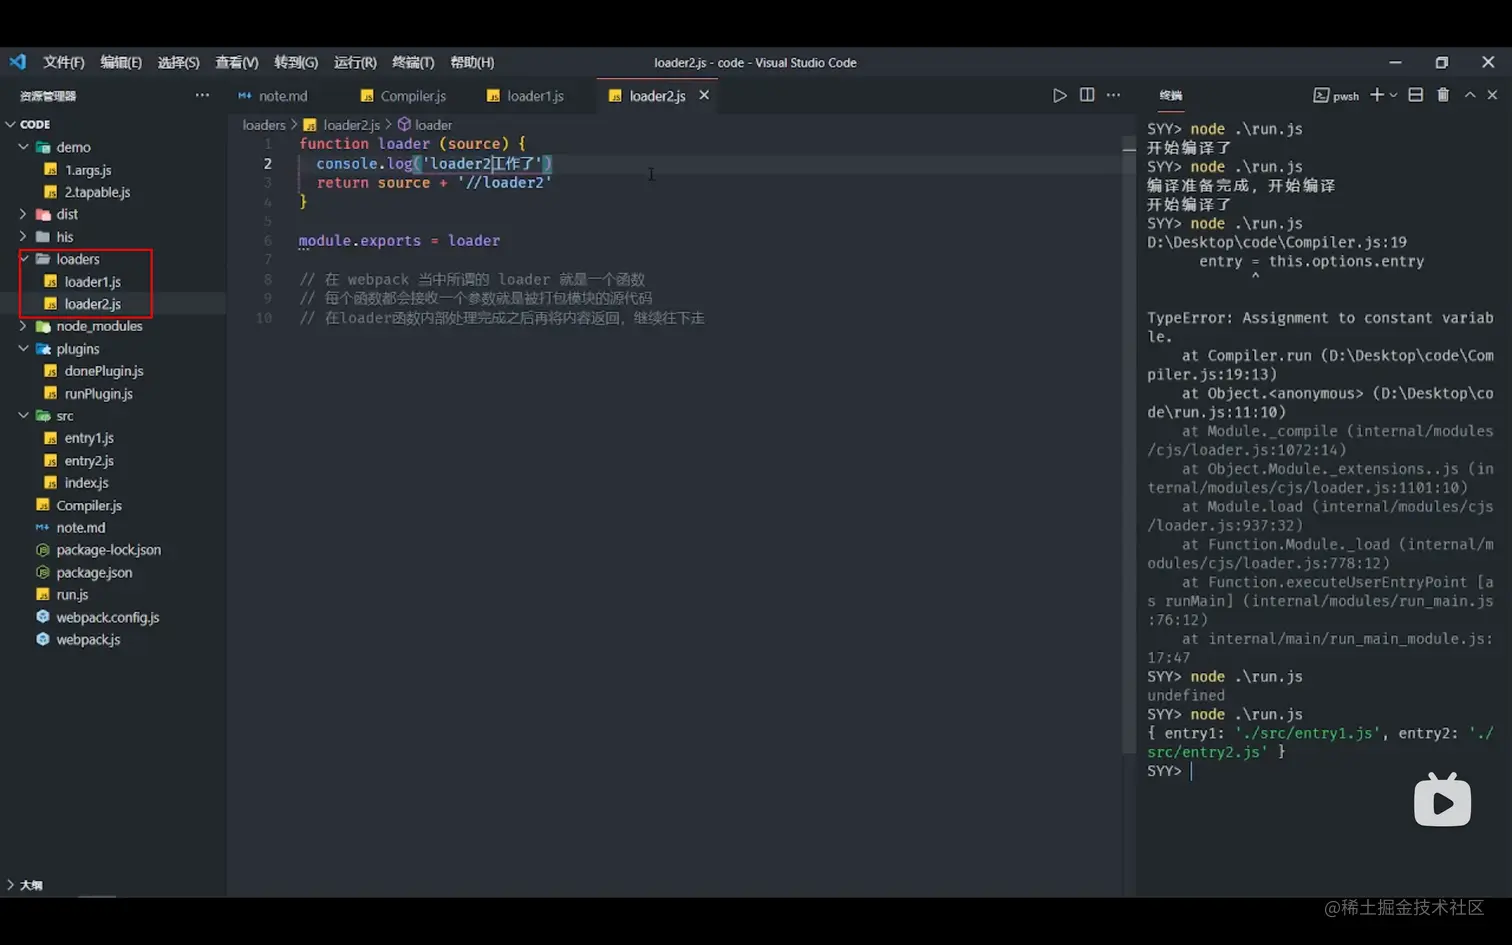Click line number 1 in the gutter

(268, 144)
